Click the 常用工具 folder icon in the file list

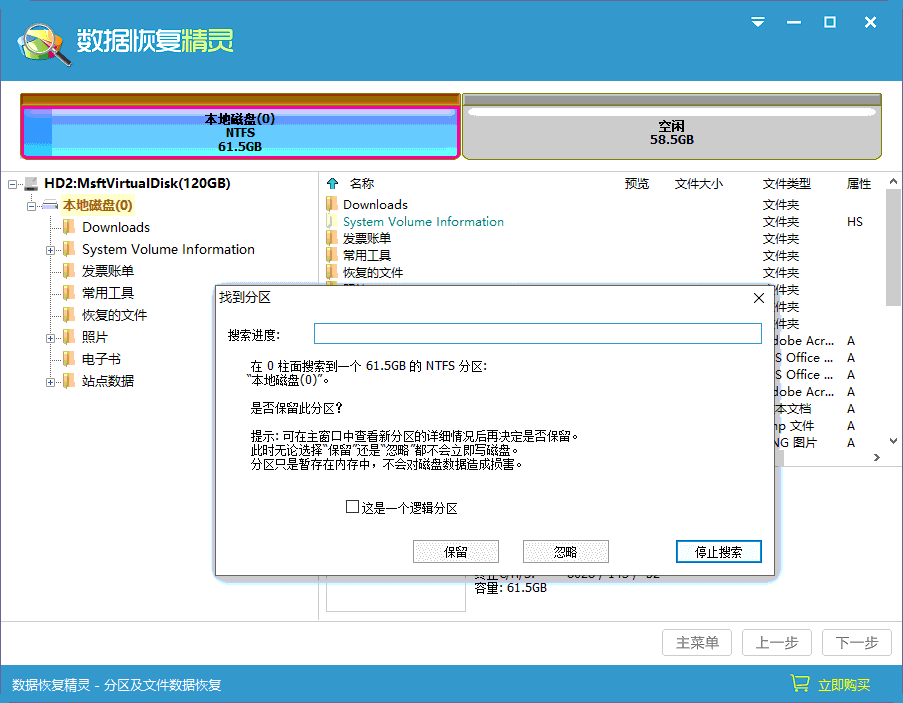click(x=334, y=255)
